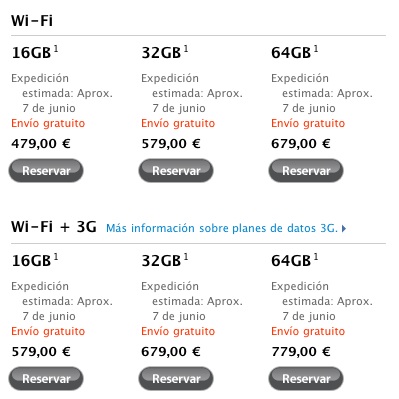Open the 3G data plans information link
The height and width of the screenshot is (399, 399).
222,228
